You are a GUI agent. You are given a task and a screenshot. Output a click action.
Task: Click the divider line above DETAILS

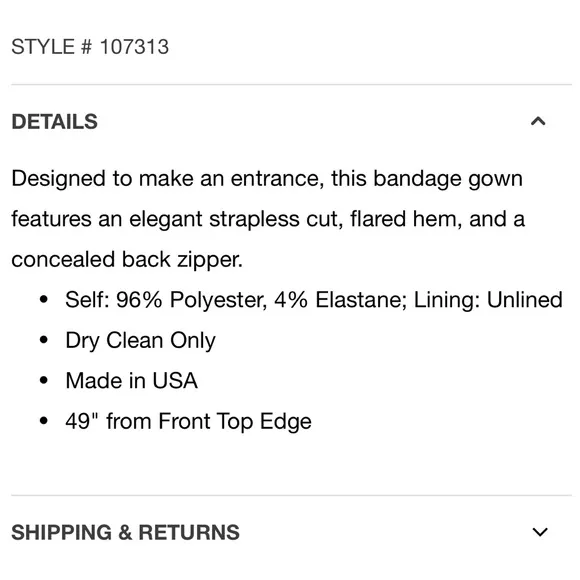pyautogui.click(x=291, y=84)
